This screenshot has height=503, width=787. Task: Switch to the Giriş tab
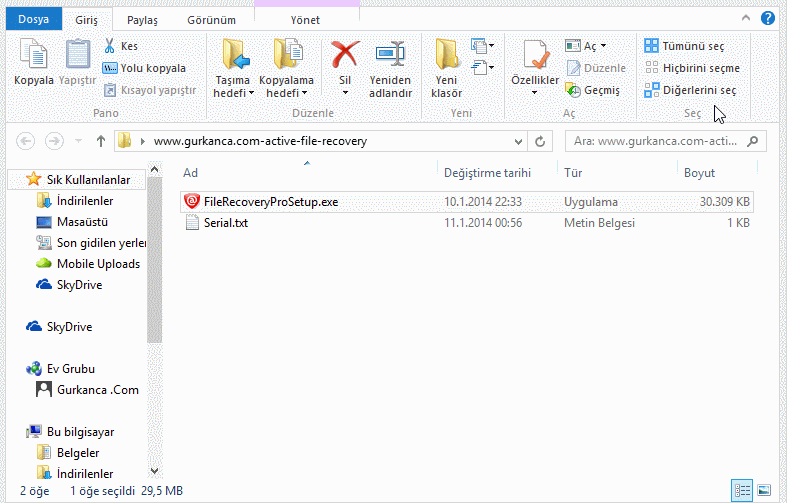click(87, 20)
